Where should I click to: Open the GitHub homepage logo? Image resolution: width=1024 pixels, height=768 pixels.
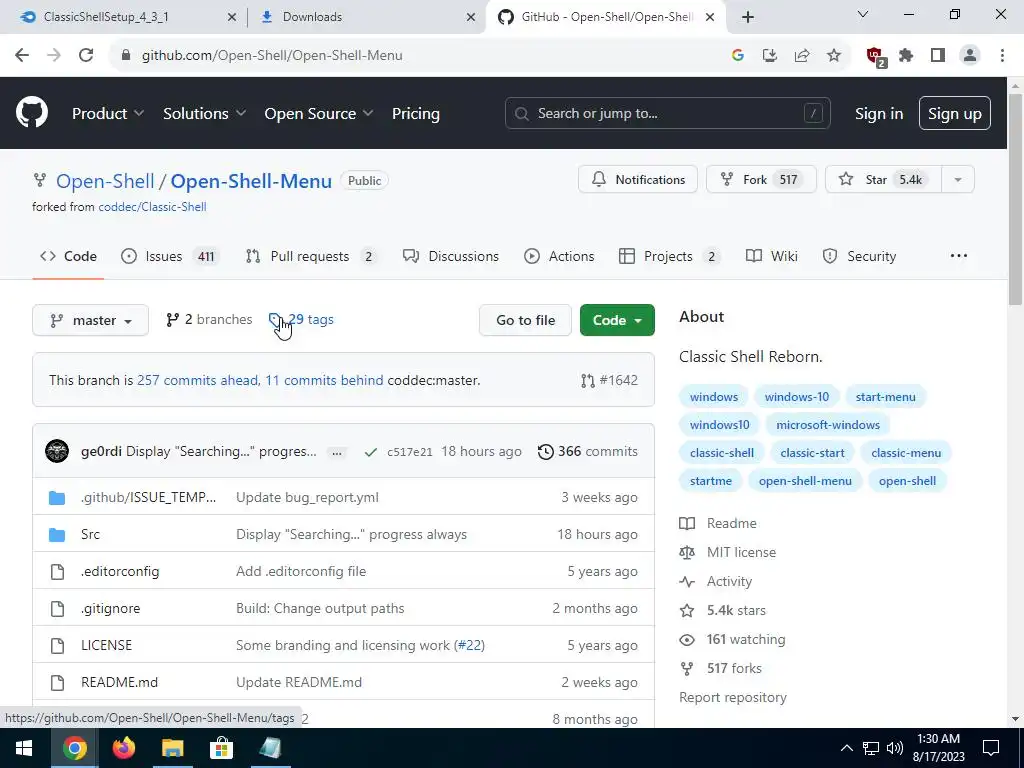[x=32, y=113]
